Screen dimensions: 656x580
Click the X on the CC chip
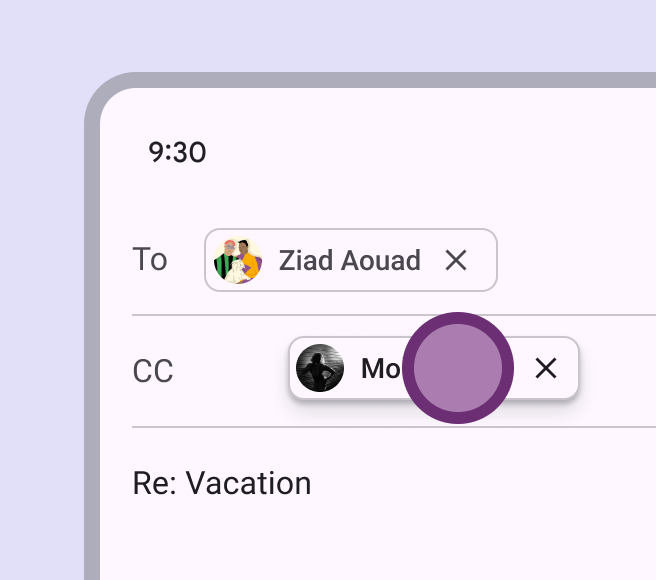click(x=545, y=368)
